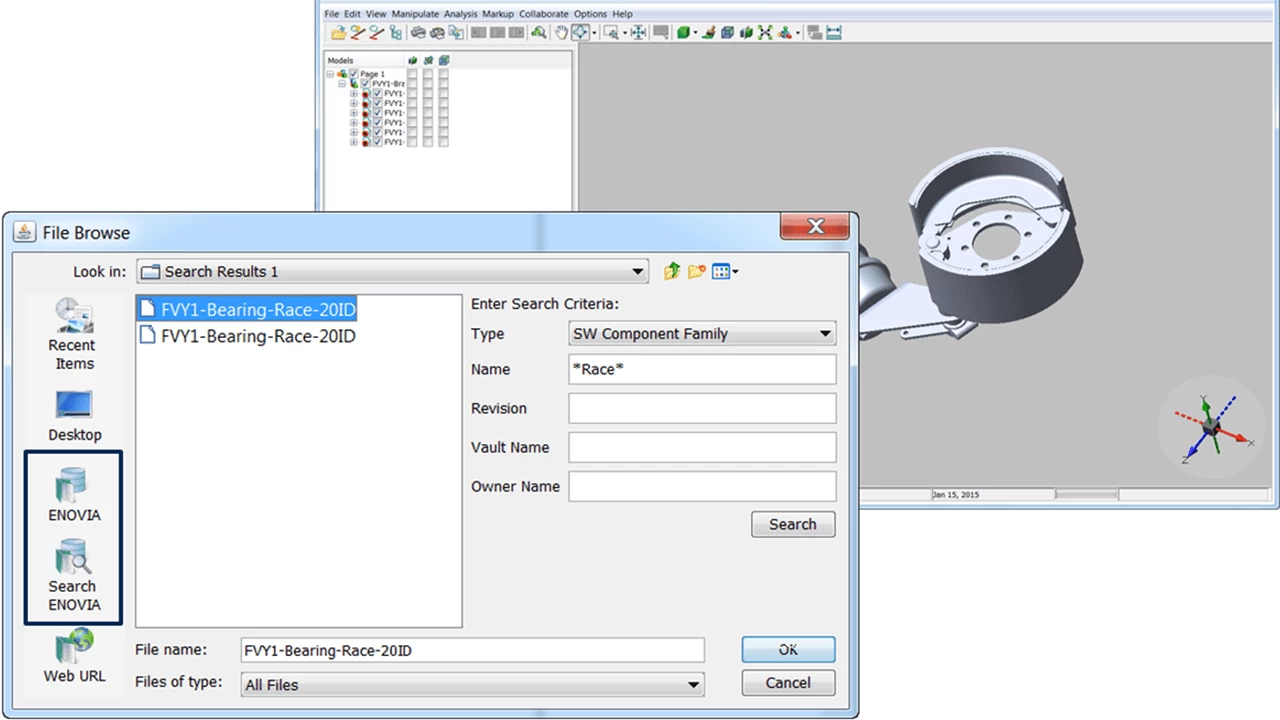Image resolution: width=1280 pixels, height=720 pixels.
Task: Click the Up One Level icon
Action: point(672,271)
